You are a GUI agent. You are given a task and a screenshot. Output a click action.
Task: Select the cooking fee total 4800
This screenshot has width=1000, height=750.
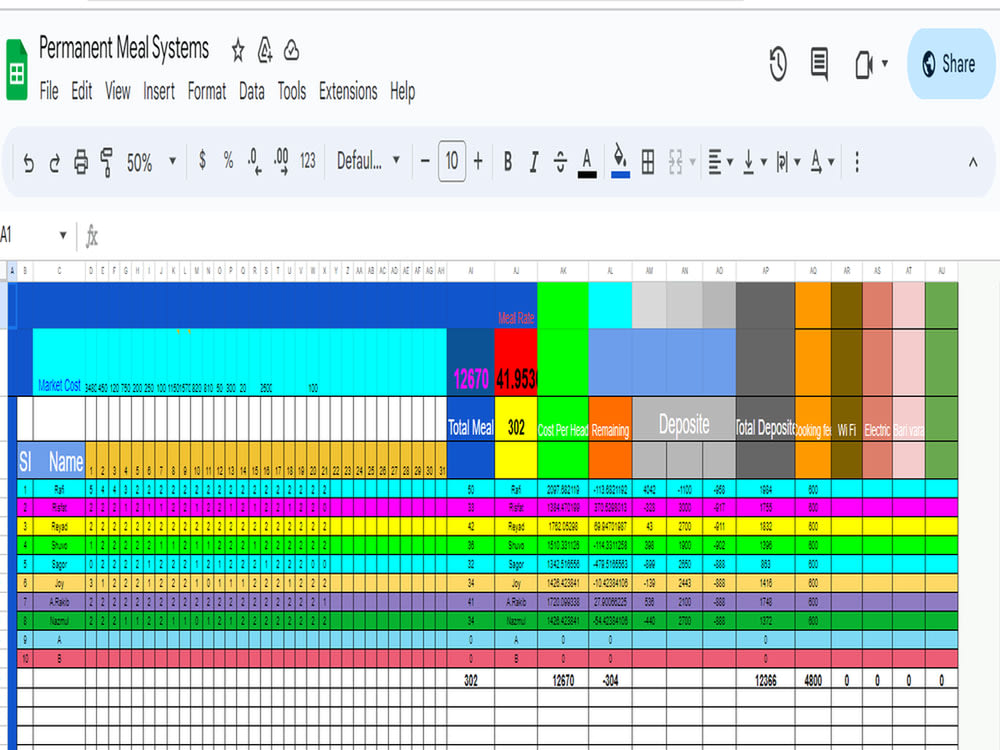point(813,679)
